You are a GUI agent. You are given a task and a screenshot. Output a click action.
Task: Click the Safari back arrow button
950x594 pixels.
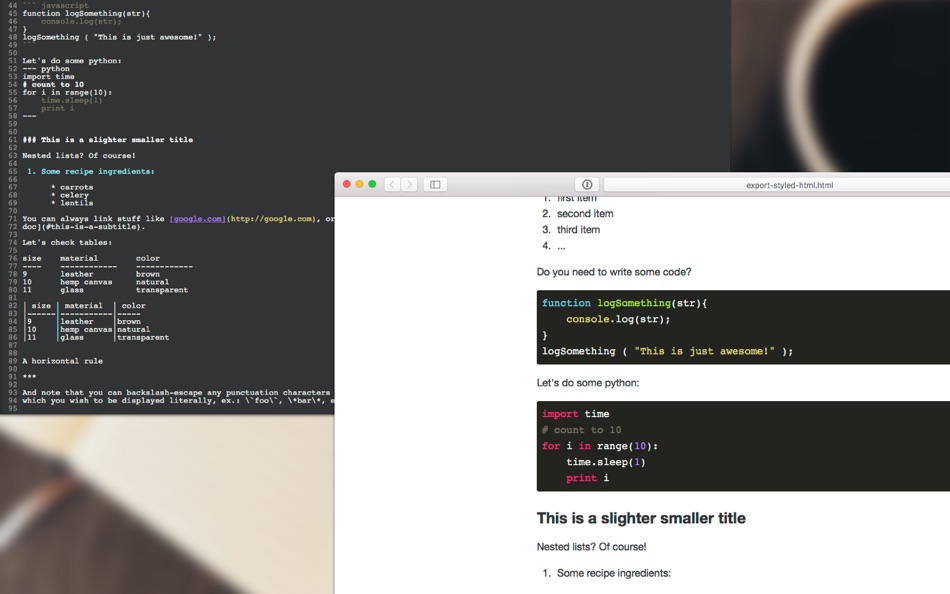pos(392,184)
